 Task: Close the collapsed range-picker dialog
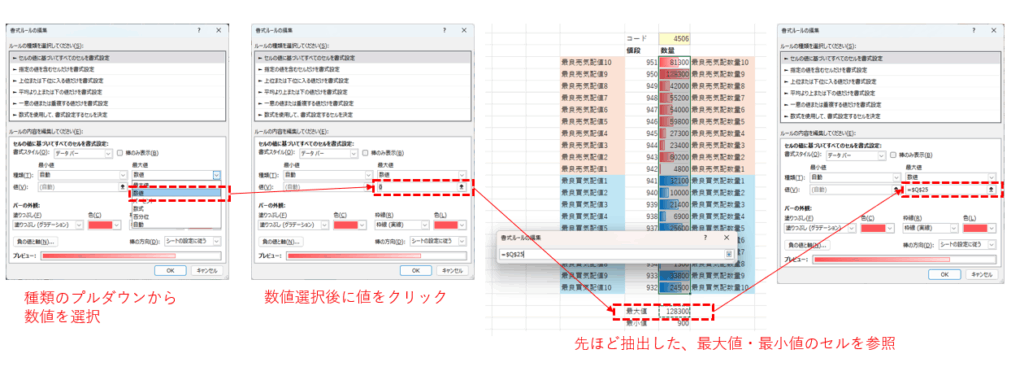[x=726, y=238]
